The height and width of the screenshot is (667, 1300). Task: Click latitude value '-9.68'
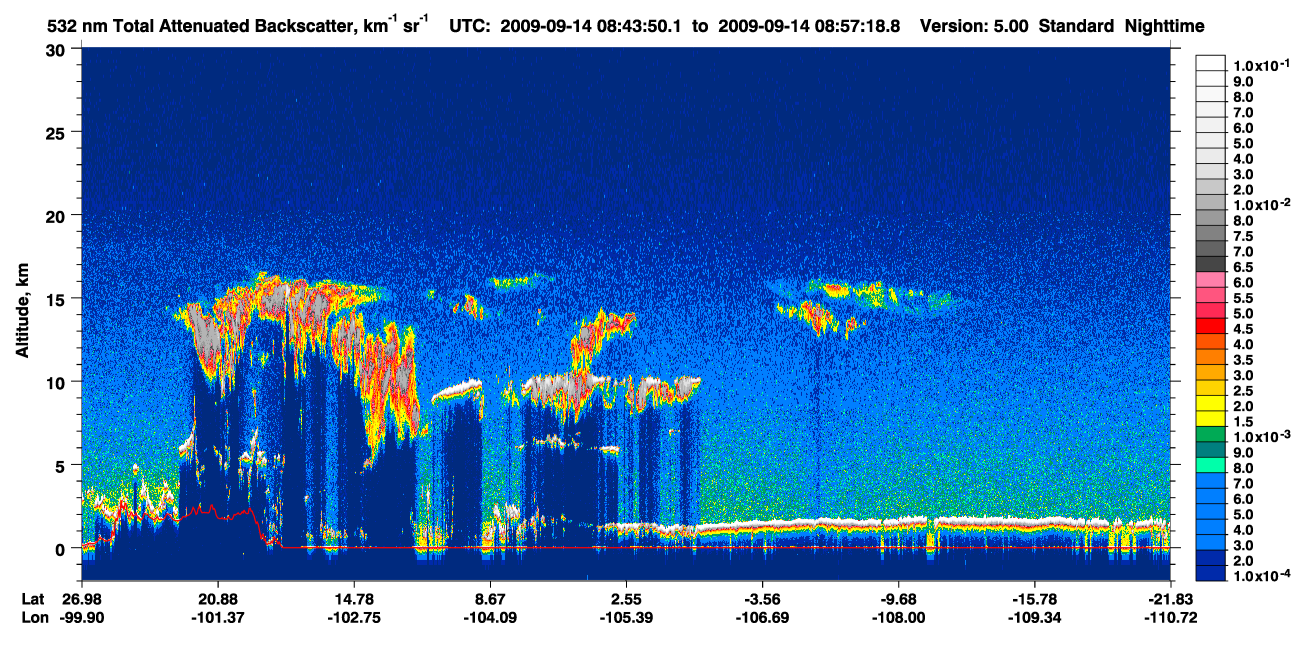pyautogui.click(x=899, y=599)
